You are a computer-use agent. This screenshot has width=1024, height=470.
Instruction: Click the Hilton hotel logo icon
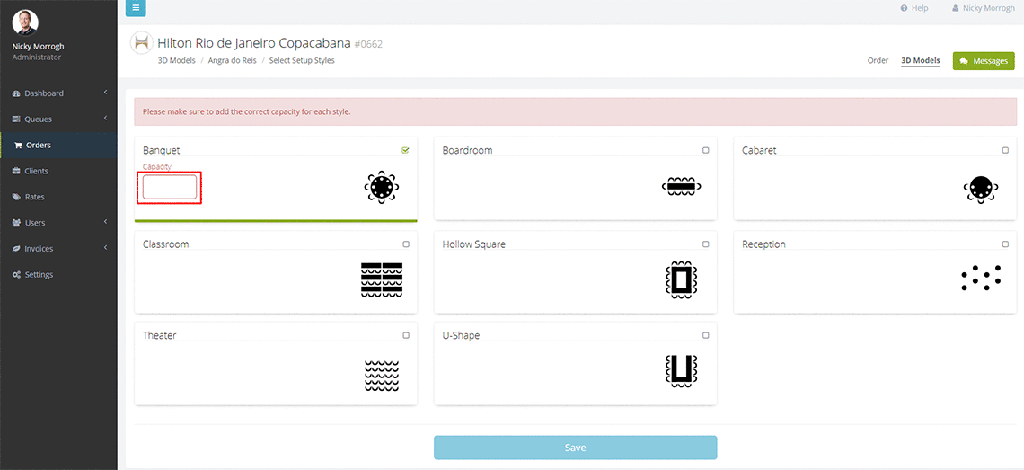[142, 43]
